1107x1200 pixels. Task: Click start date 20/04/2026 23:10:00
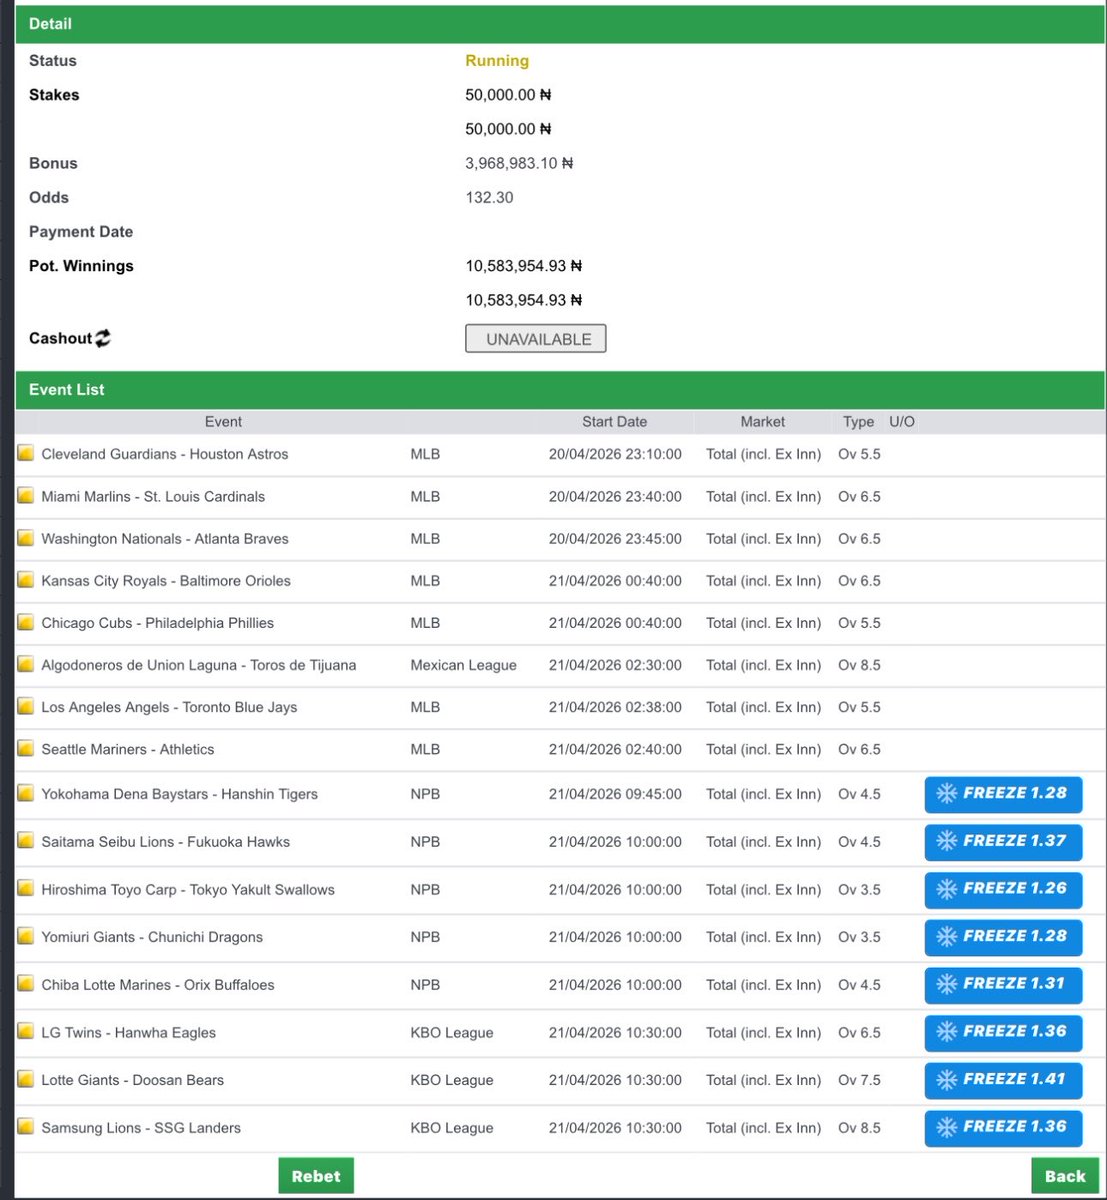(x=615, y=454)
